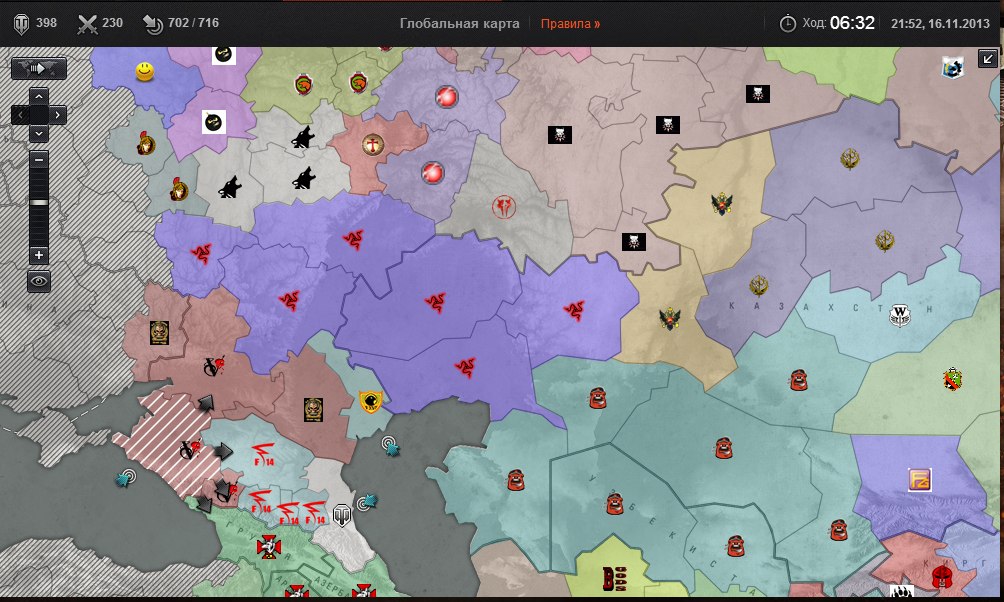The image size is (1004, 602).
Task: Click the world map arrow button above the pan controls
Action: tap(38, 69)
